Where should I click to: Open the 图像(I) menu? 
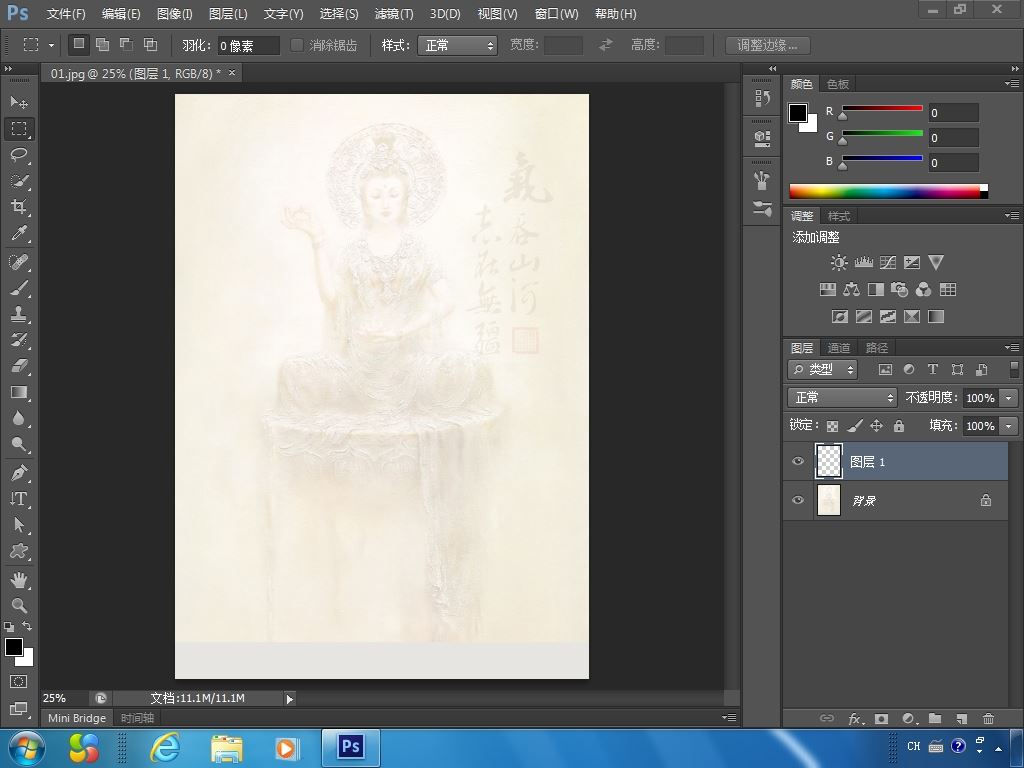click(174, 14)
